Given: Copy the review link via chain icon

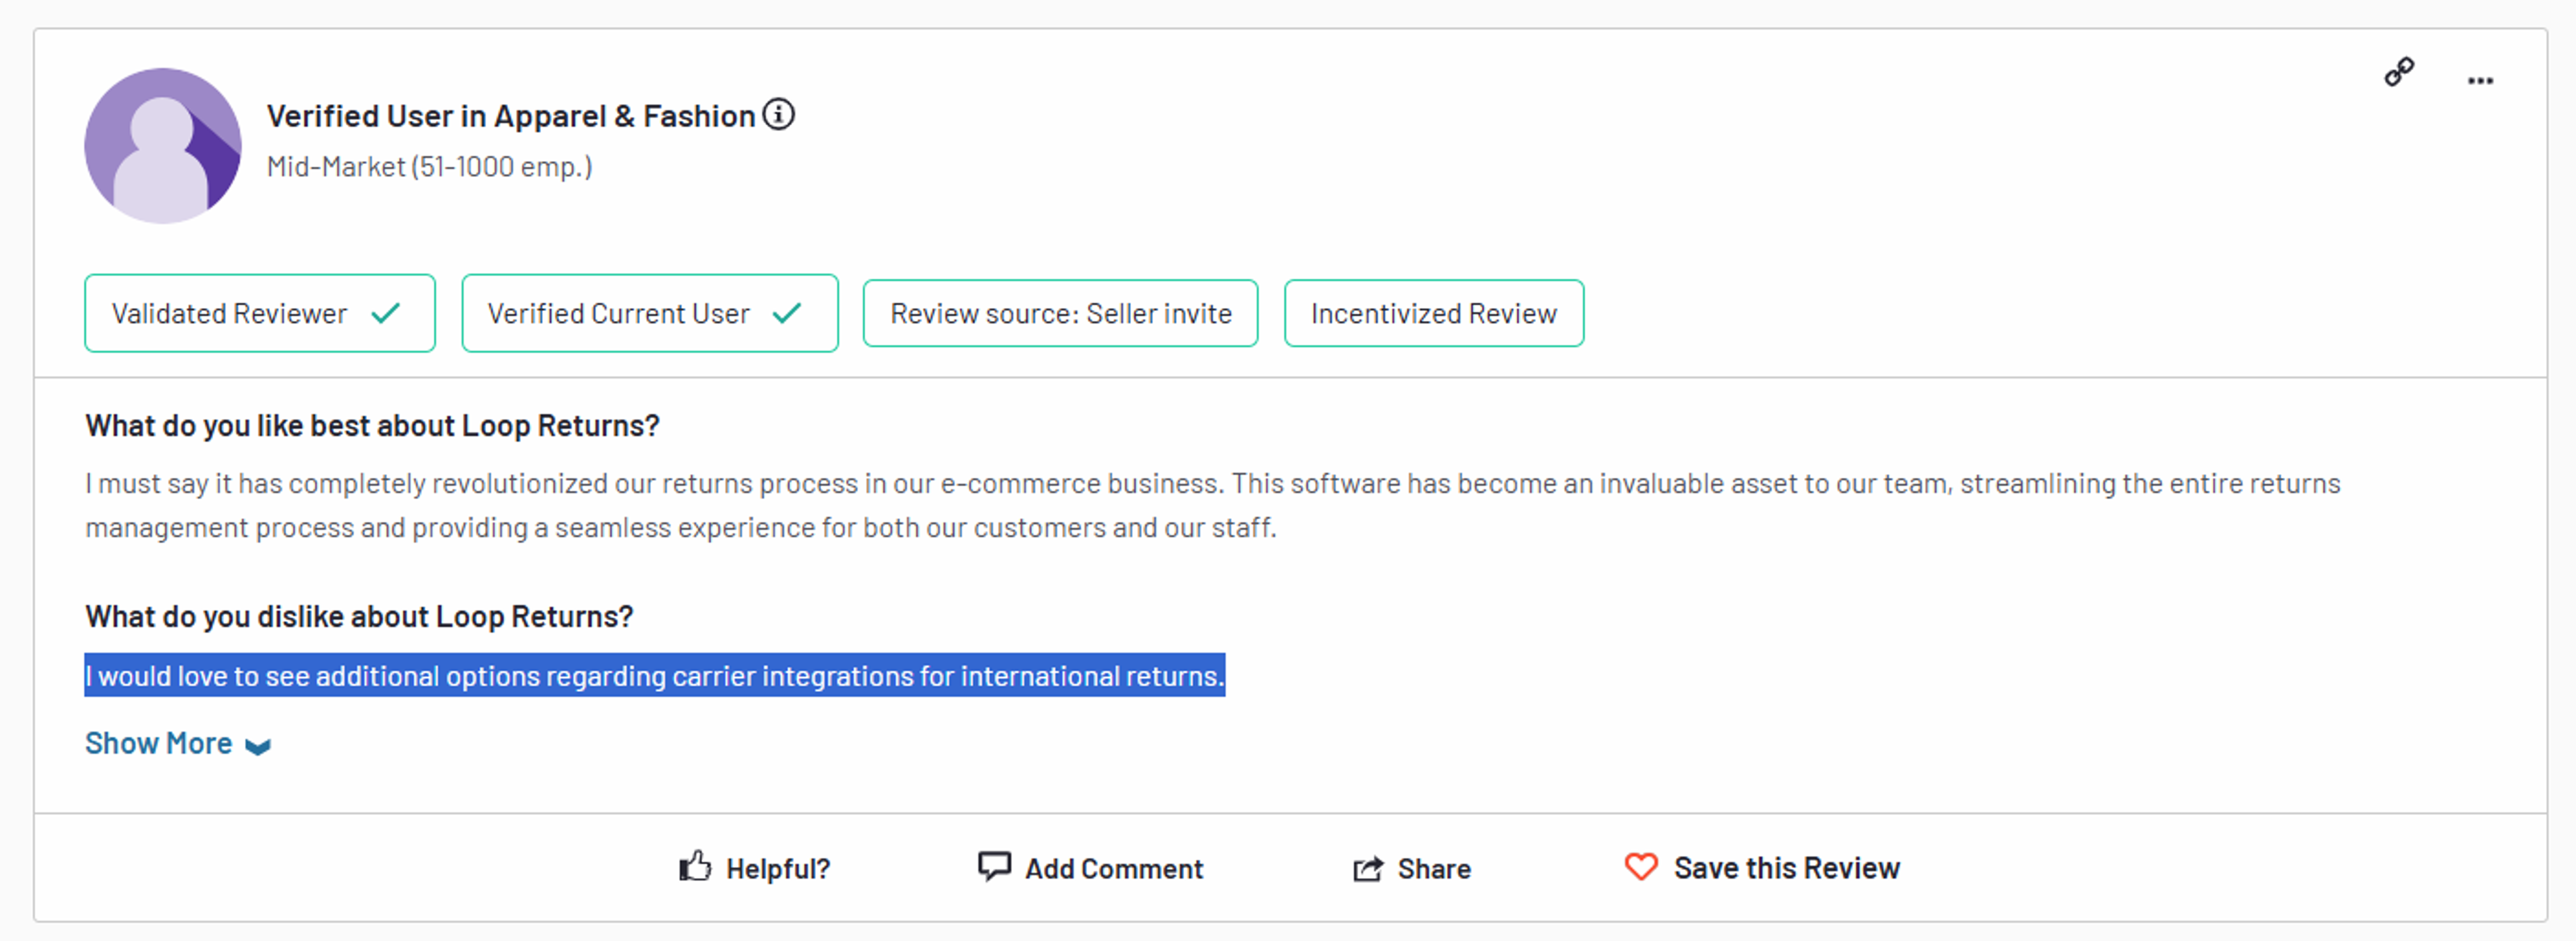Looking at the screenshot, I should [x=2399, y=72].
